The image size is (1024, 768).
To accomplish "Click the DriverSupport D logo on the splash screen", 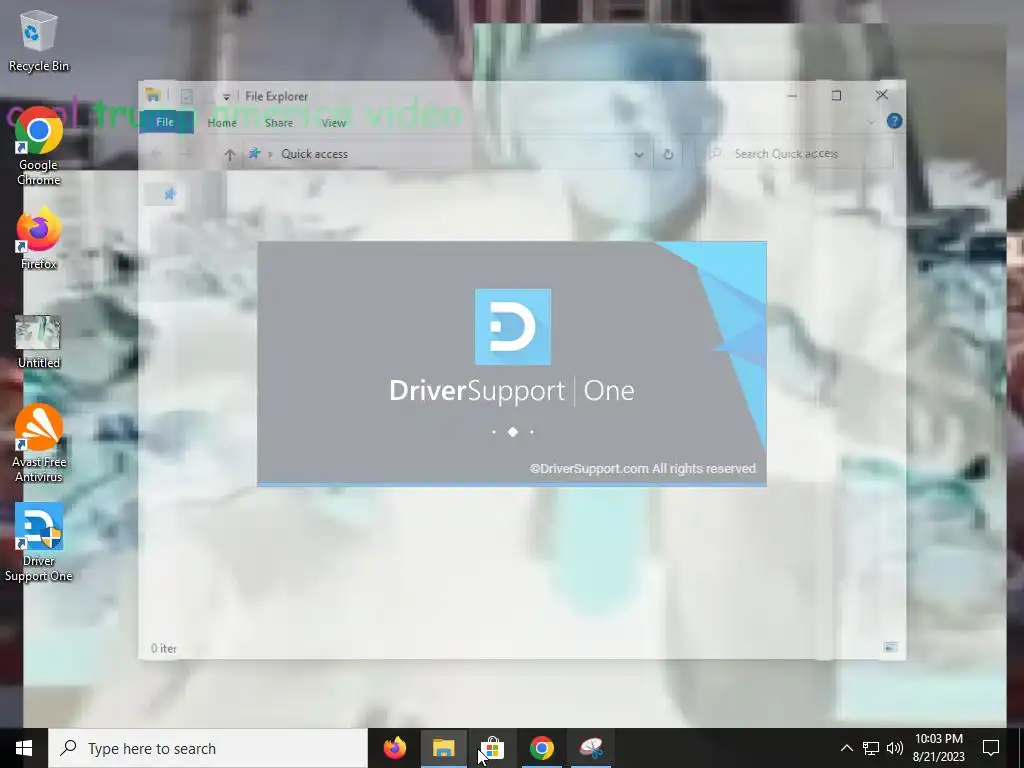I will [x=513, y=327].
